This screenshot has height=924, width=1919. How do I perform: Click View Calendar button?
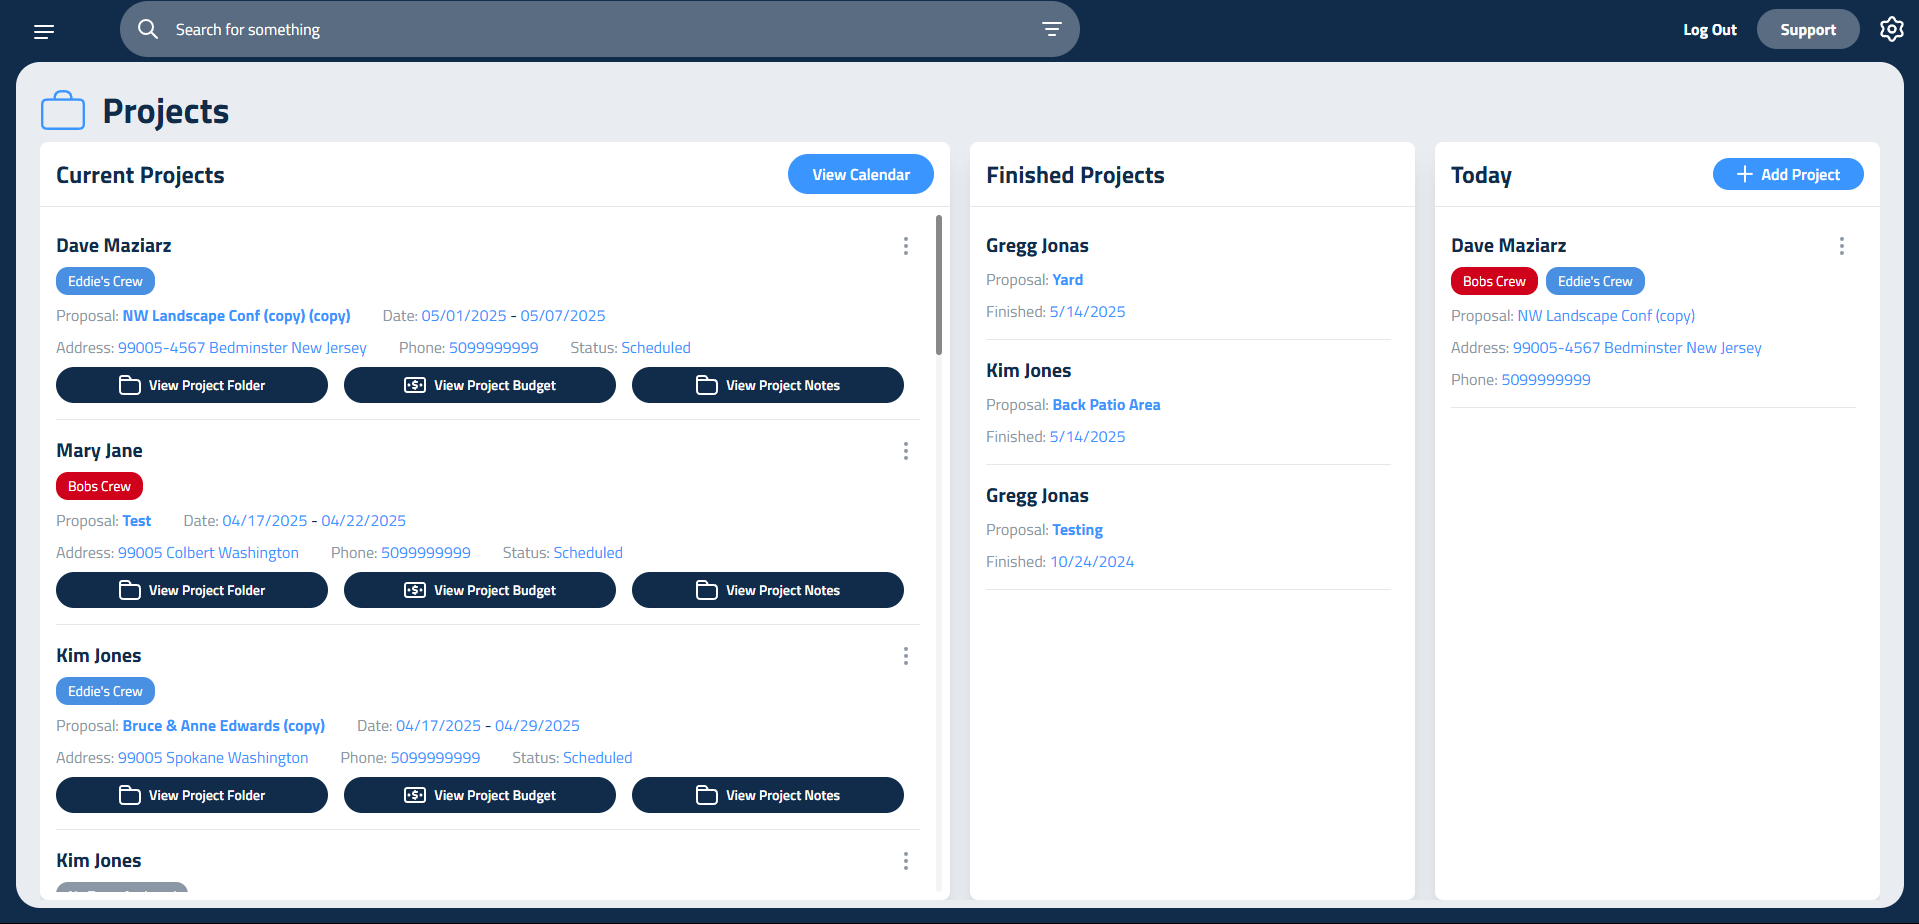(860, 174)
